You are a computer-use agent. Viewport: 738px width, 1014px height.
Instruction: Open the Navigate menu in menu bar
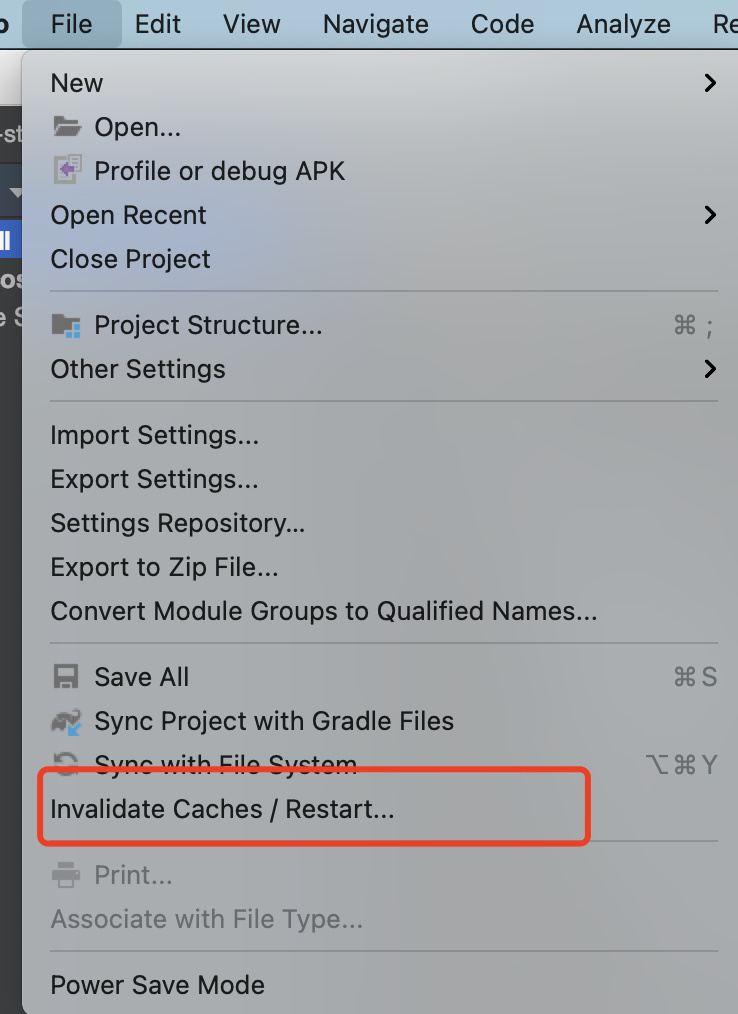[x=375, y=24]
